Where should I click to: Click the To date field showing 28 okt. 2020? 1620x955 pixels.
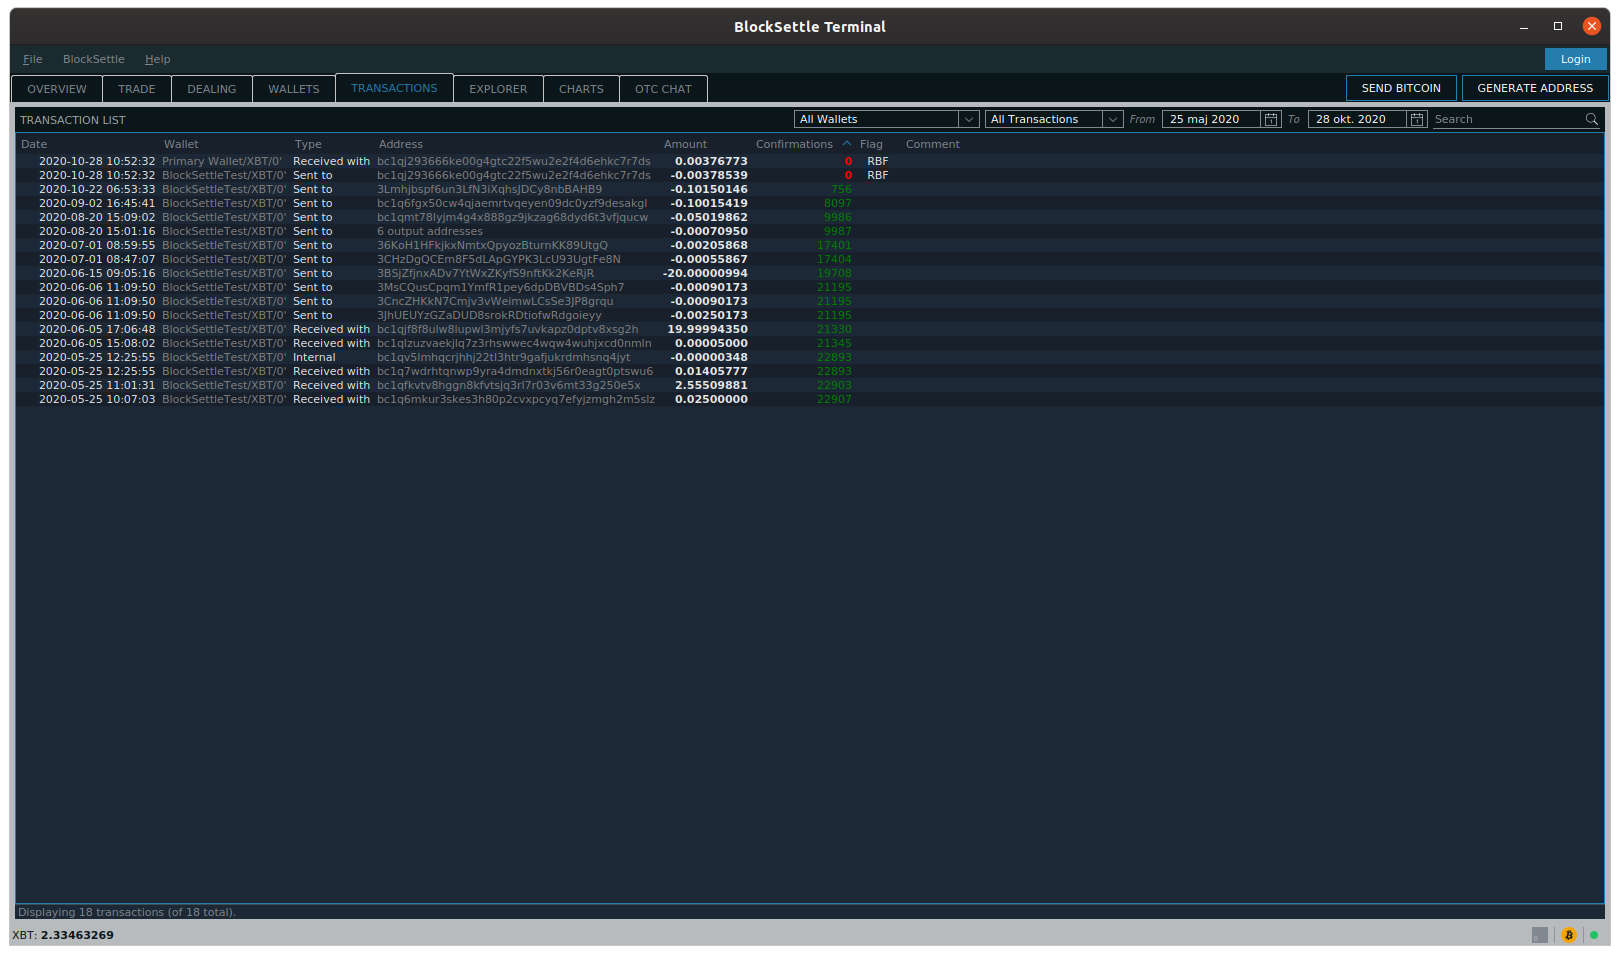click(1357, 119)
